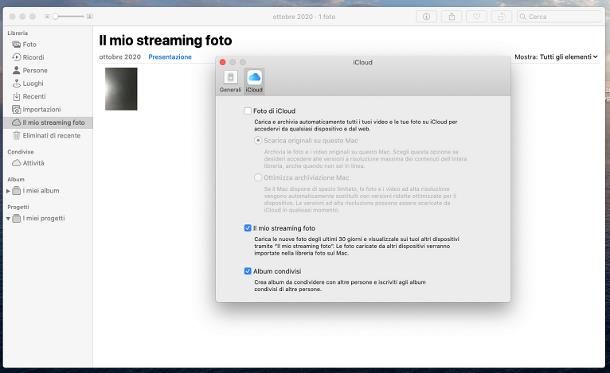The width and height of the screenshot is (610, 373).
Task: Open Mostra: Tutti gli elementi dropdown
Action: click(x=556, y=57)
